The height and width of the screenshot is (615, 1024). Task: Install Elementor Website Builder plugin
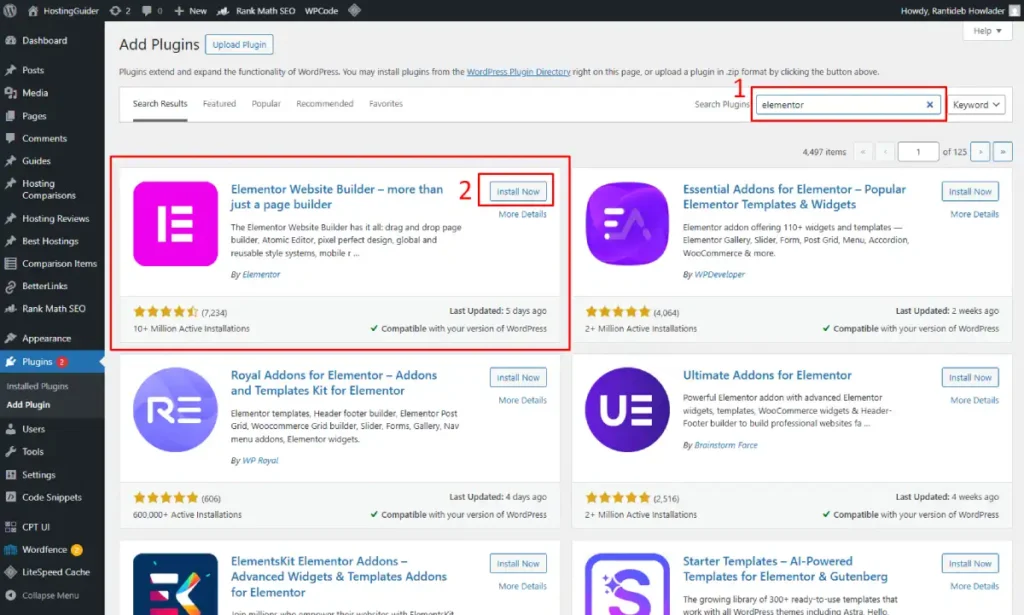pos(518,191)
